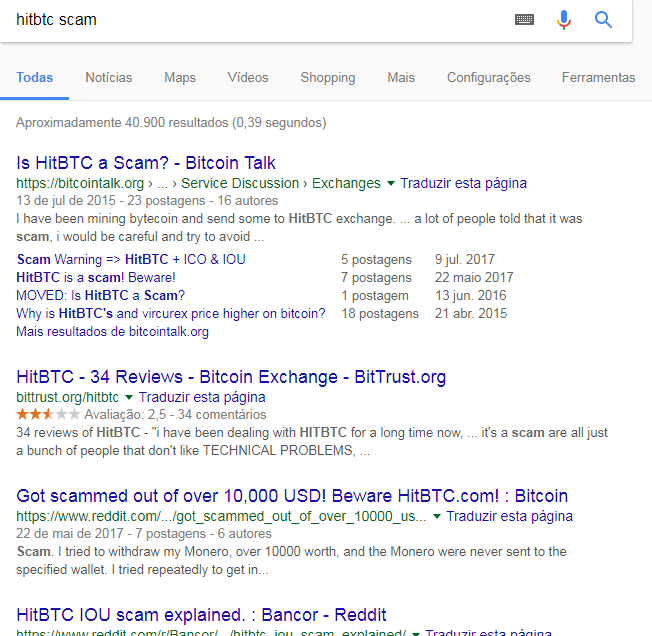Open "HitBTC IOU scam explained" Bancor Reddit result
The height and width of the screenshot is (636, 652).
tap(201, 615)
